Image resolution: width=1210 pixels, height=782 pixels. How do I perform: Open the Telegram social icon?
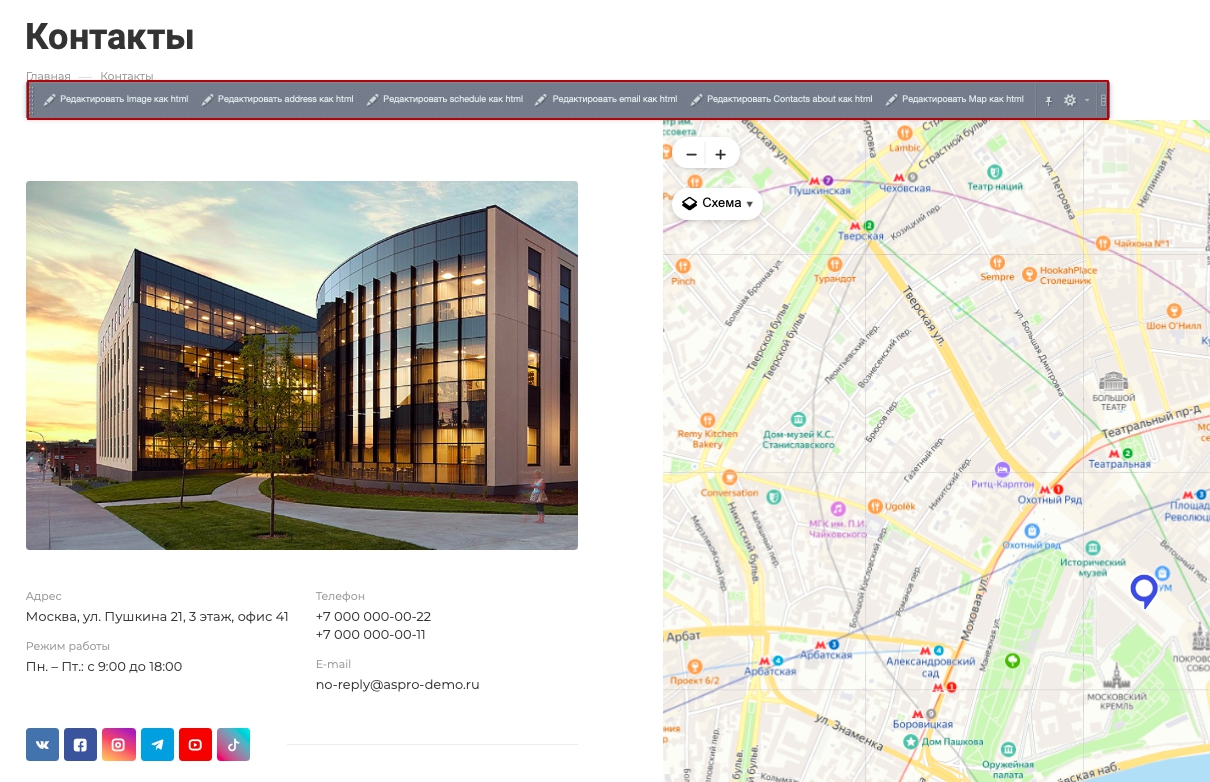[x=157, y=744]
